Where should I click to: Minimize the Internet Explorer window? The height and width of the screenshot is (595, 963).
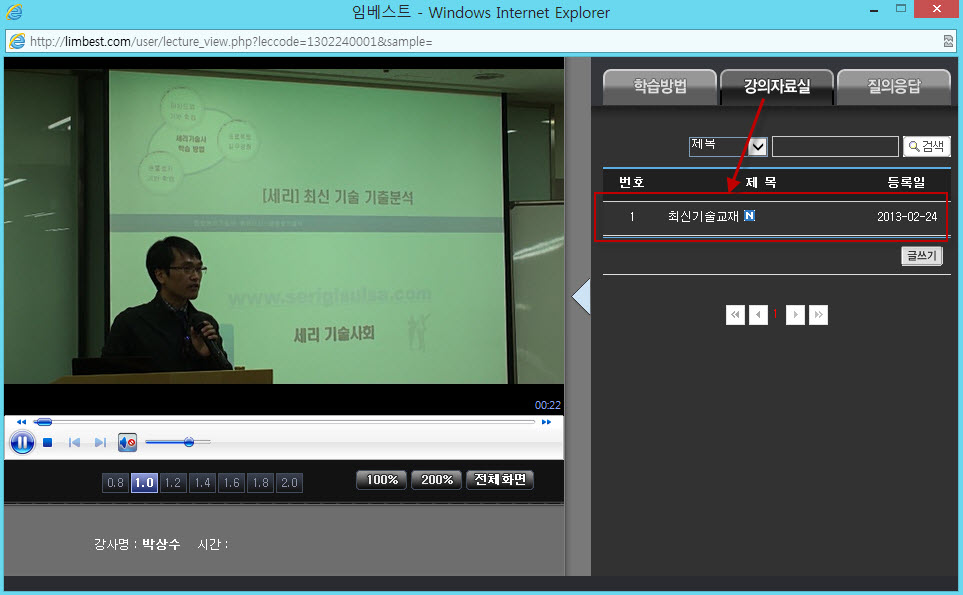873,10
